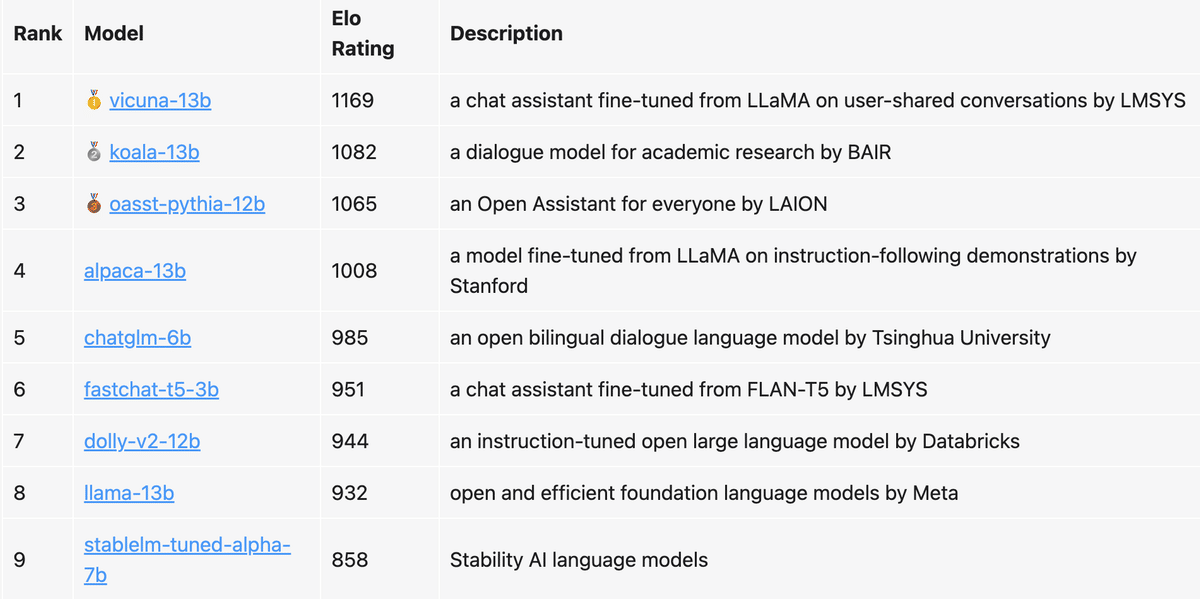Click the gold medal icon beside vicuna-13b

point(92,100)
